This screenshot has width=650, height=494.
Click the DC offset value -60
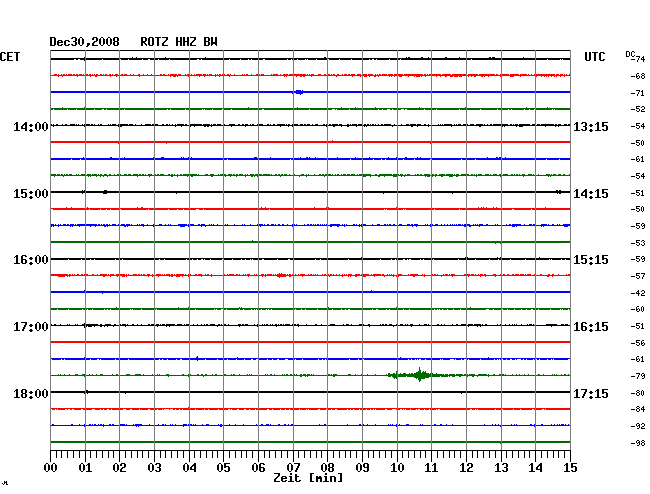(638, 309)
